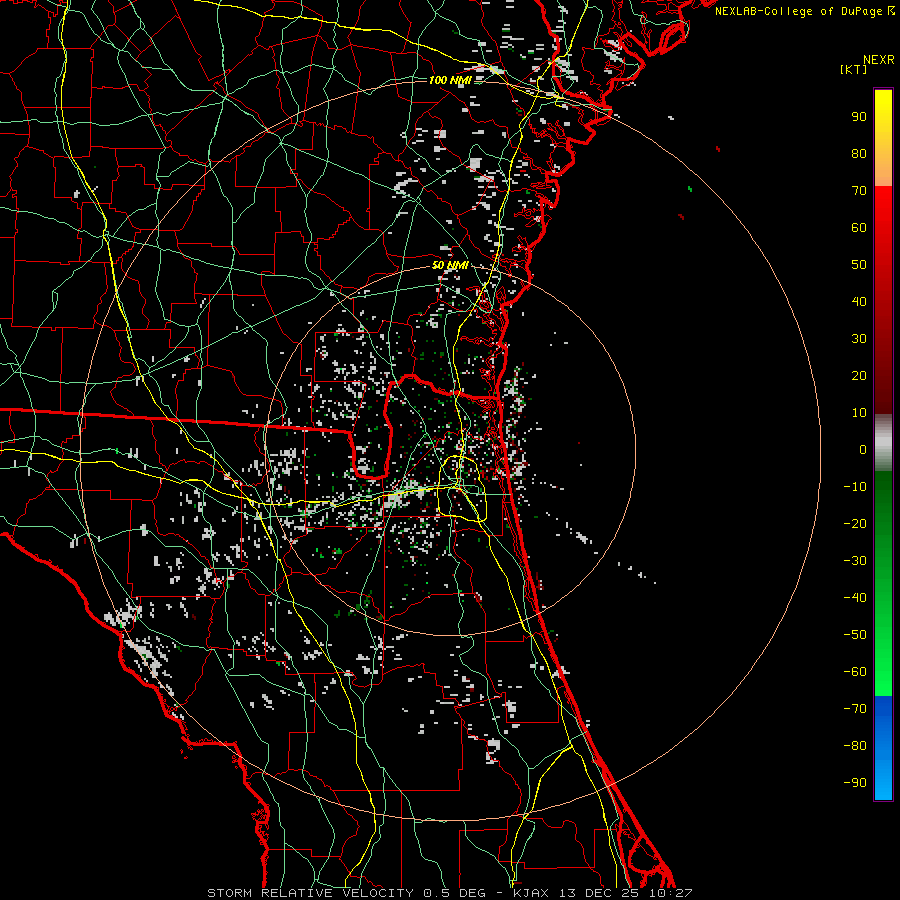Select the positive 70 scale value
Viewport: 900px width, 900px height.
tap(859, 191)
